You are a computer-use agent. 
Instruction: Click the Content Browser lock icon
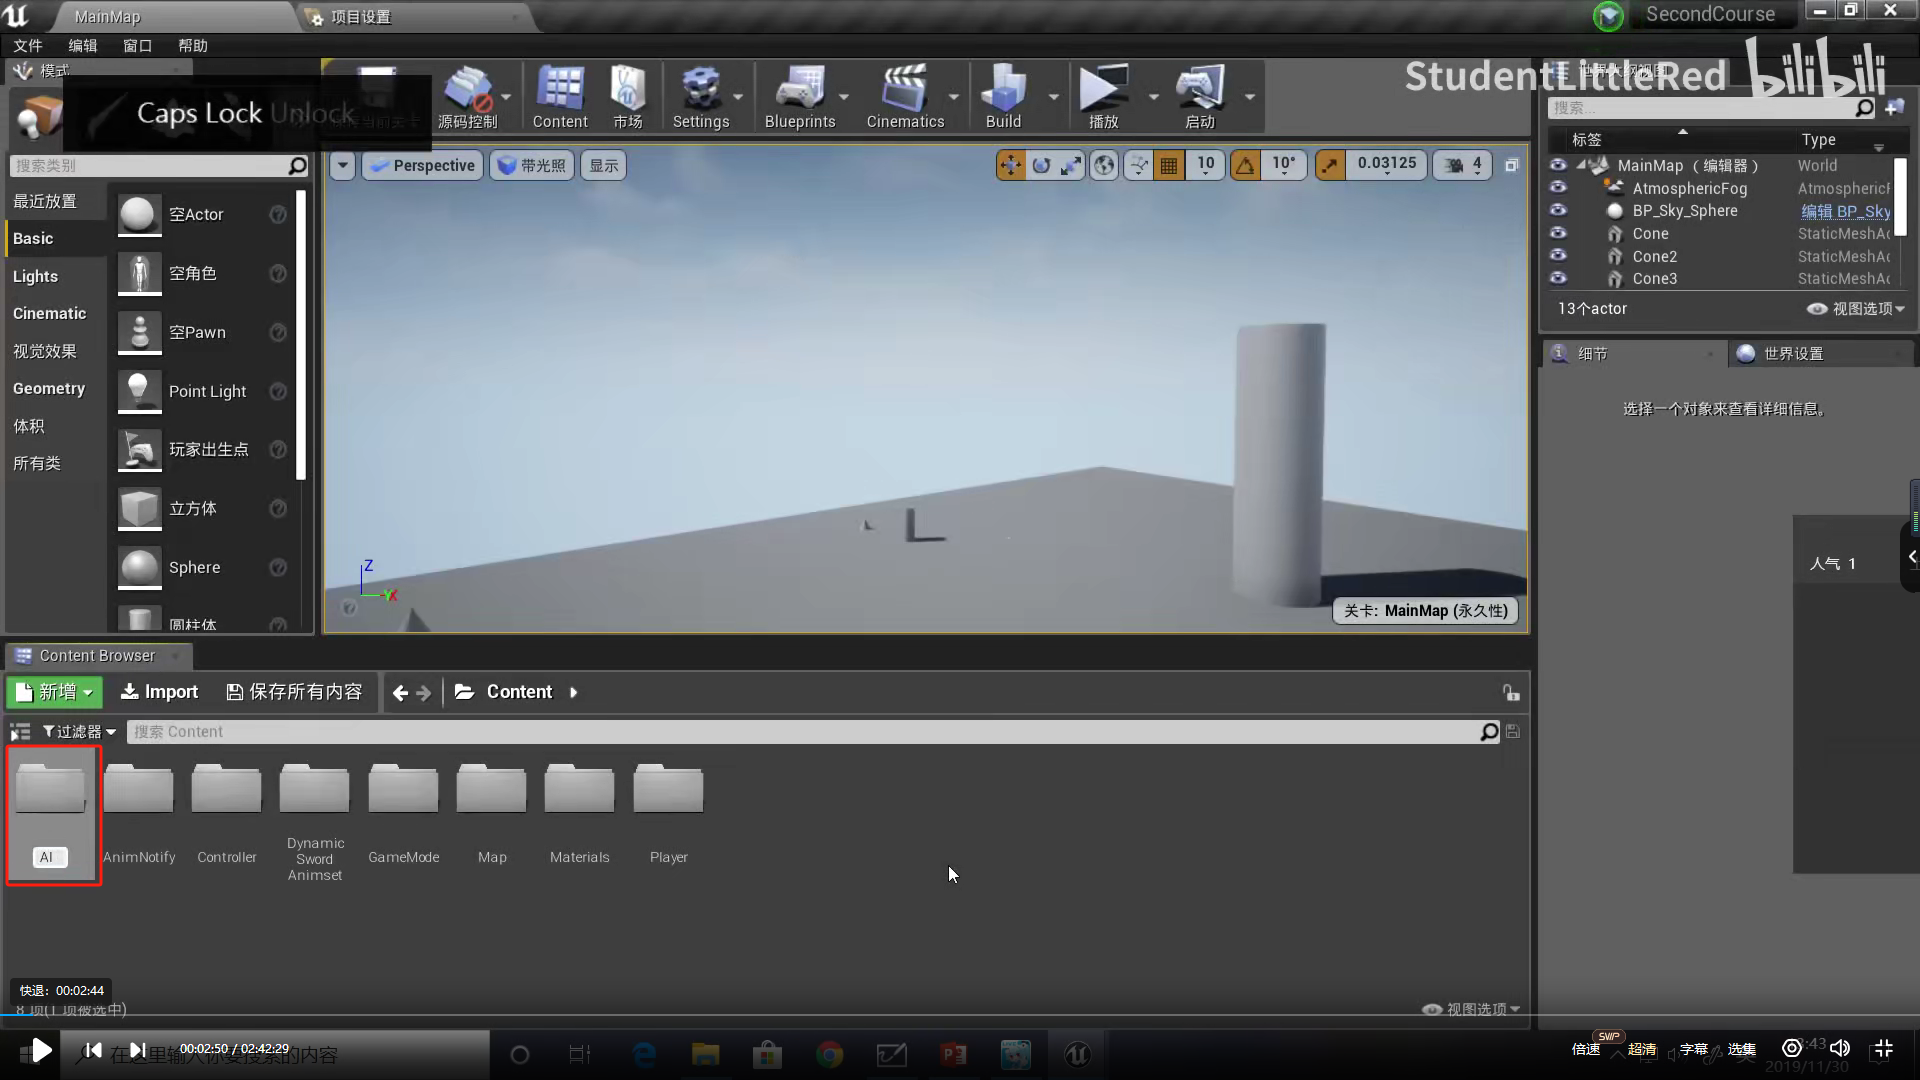pos(1511,692)
